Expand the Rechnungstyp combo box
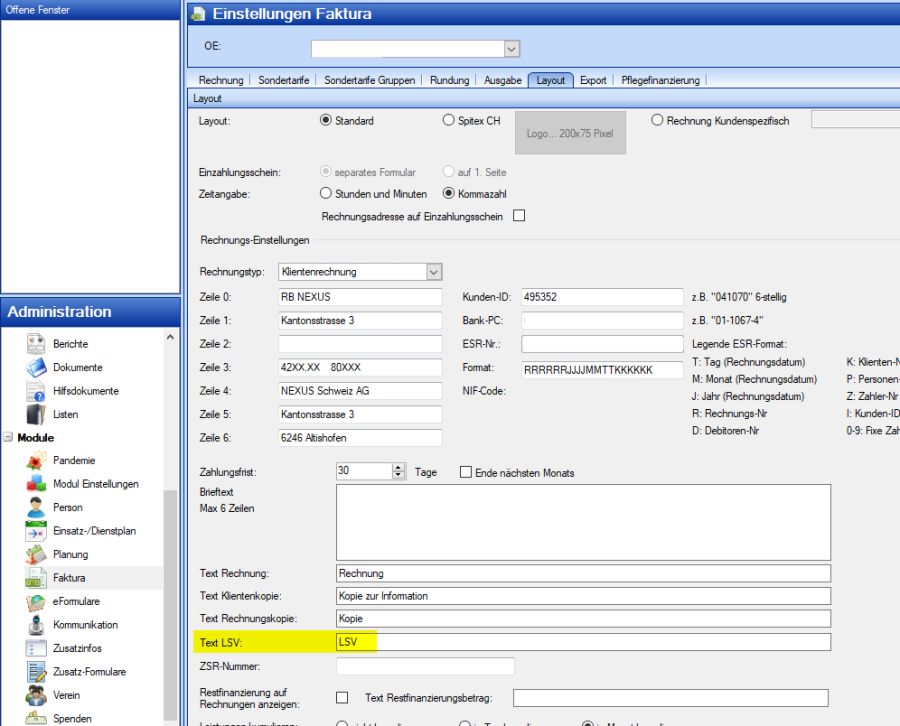The width and height of the screenshot is (900, 726). click(x=433, y=272)
